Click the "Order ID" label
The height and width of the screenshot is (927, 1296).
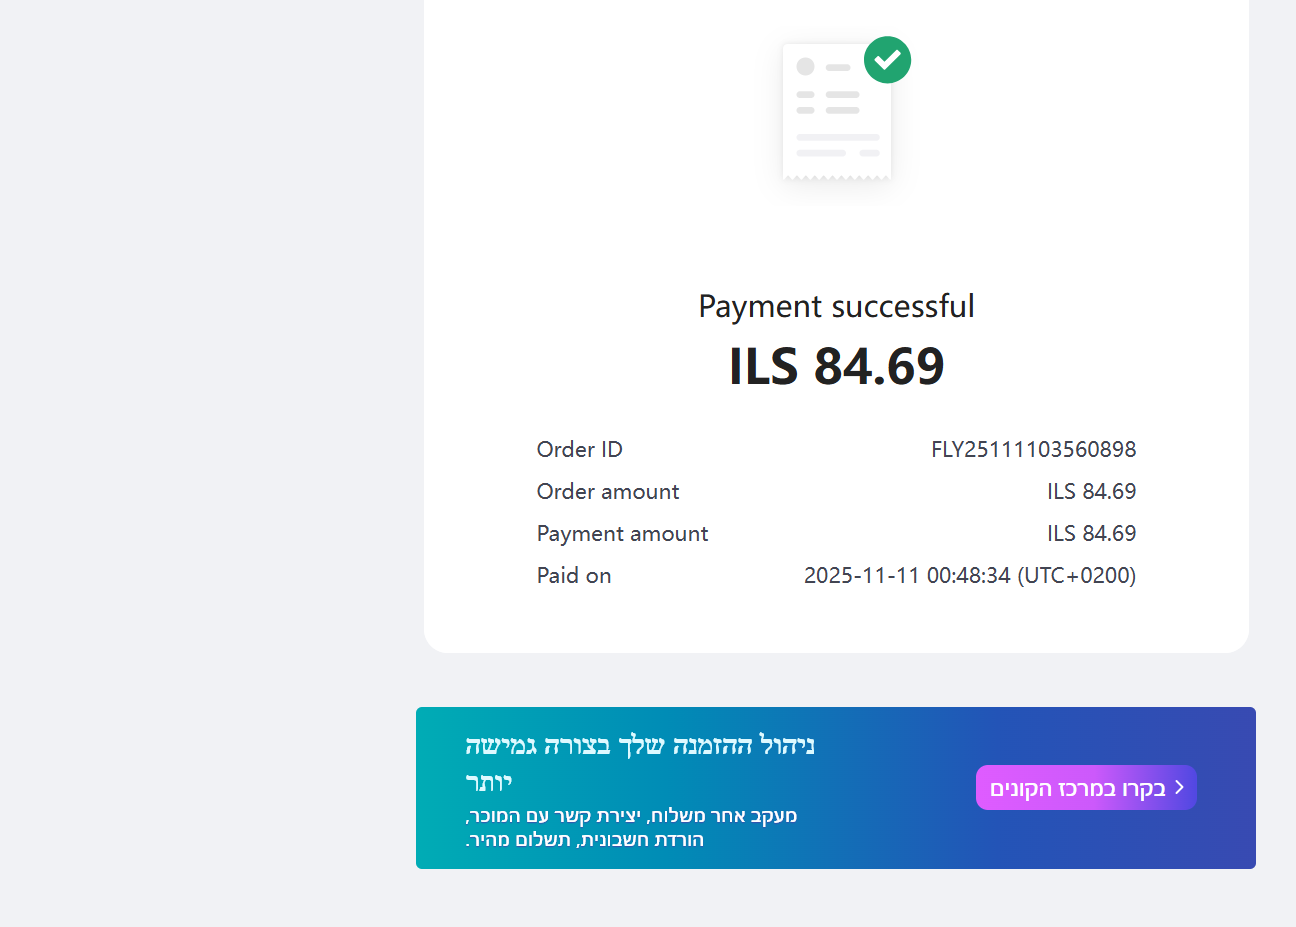(579, 450)
